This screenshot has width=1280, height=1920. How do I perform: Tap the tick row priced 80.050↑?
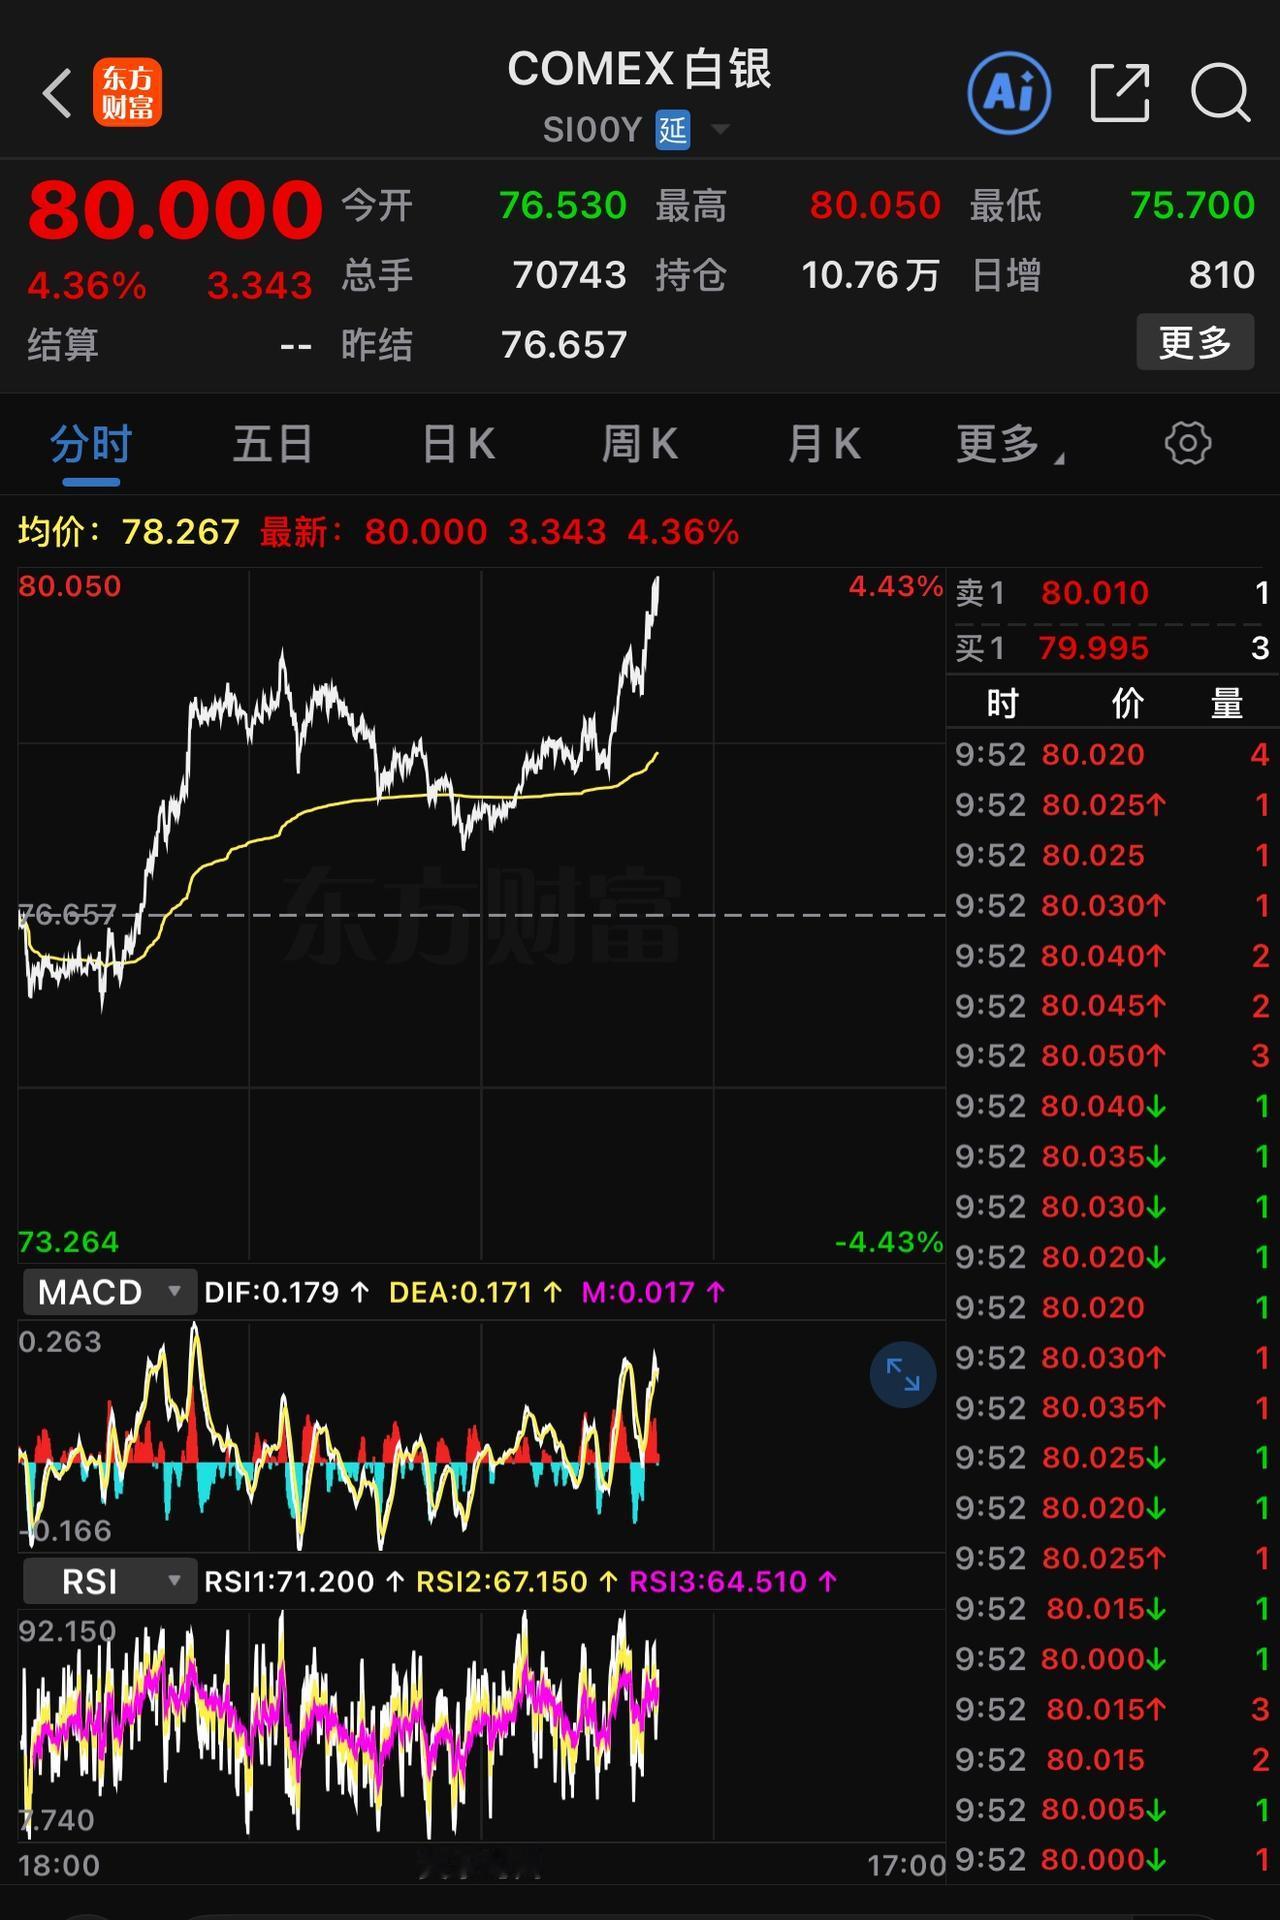pos(1112,1056)
